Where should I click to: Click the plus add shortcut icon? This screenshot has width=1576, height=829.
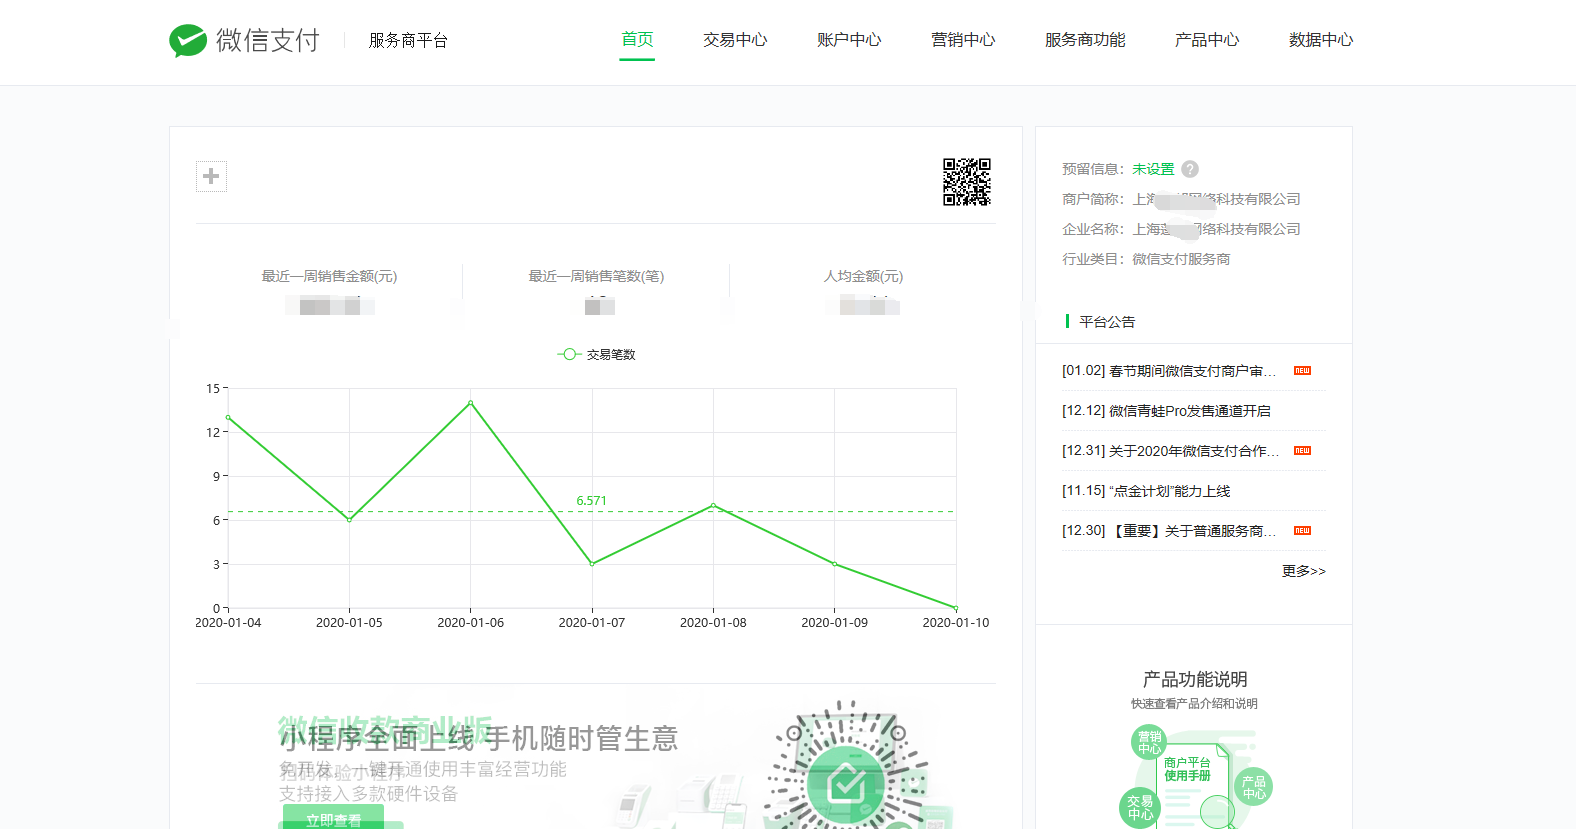211,176
